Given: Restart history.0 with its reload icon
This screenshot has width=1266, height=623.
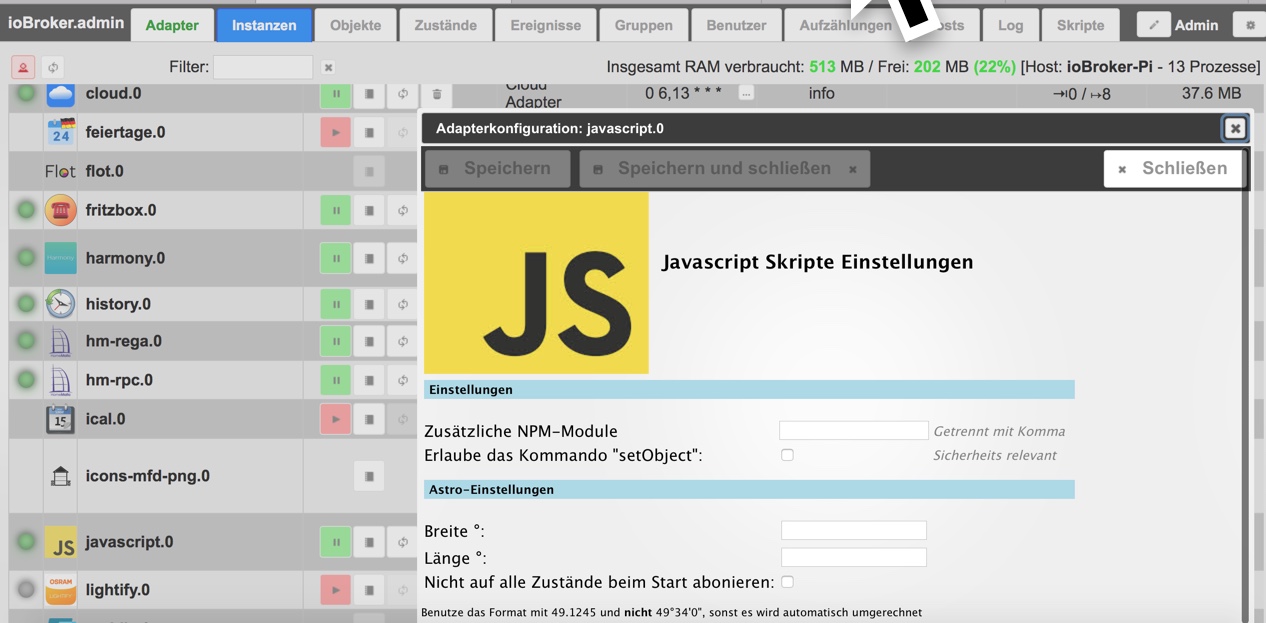Looking at the screenshot, I should point(402,304).
